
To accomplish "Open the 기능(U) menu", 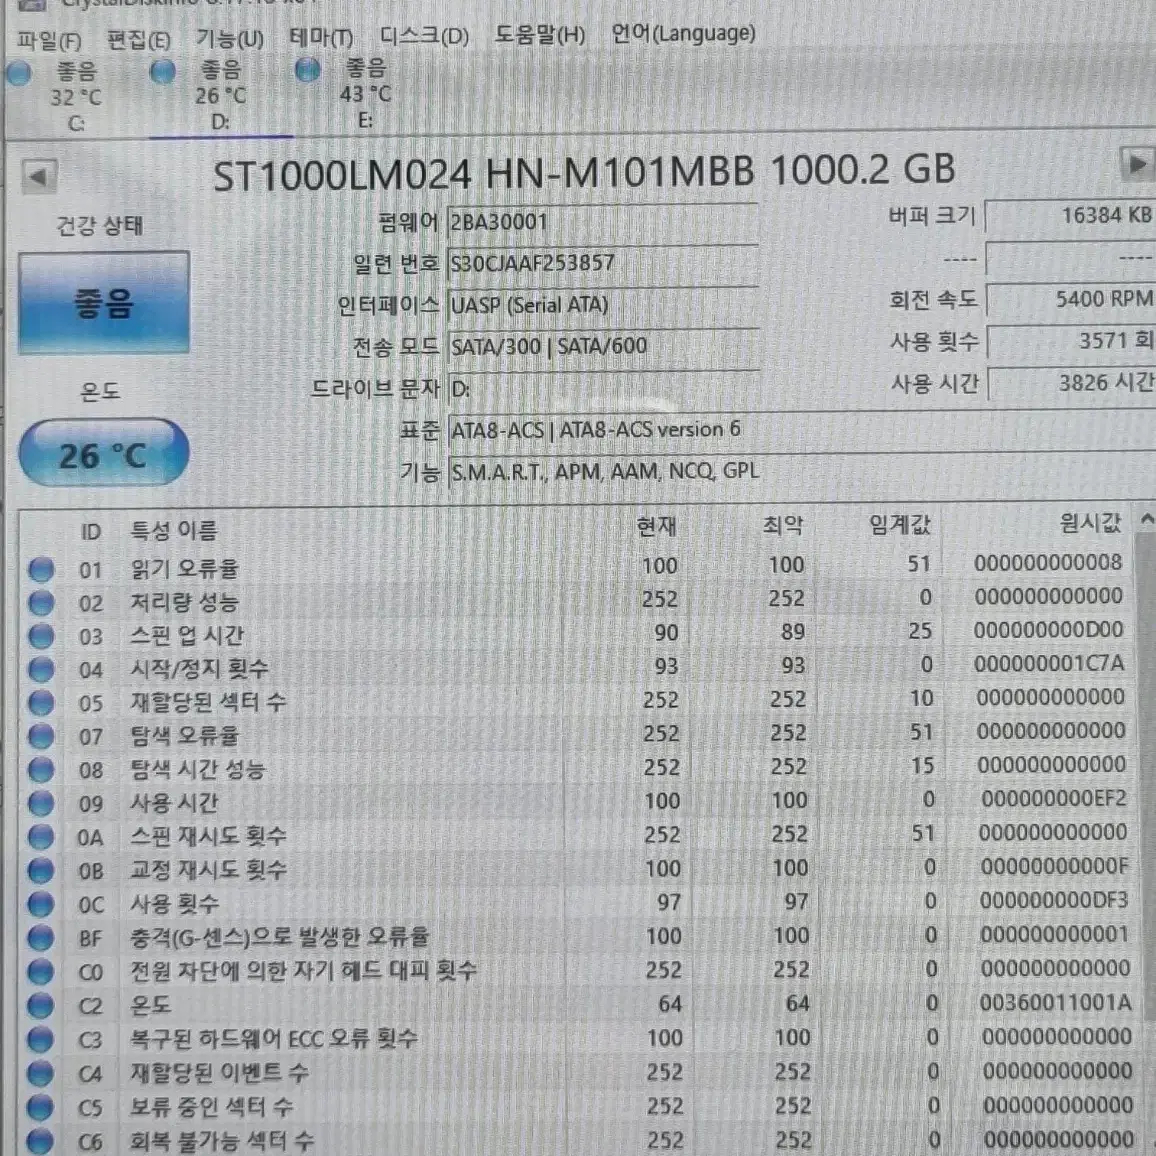I will [229, 38].
